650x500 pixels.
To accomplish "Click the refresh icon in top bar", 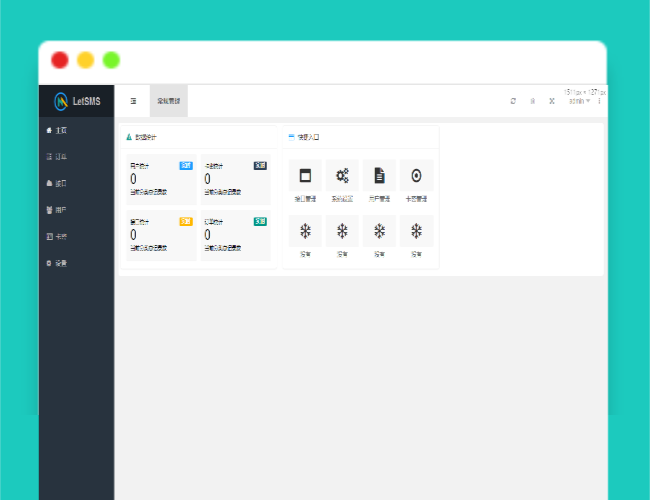I will point(513,101).
